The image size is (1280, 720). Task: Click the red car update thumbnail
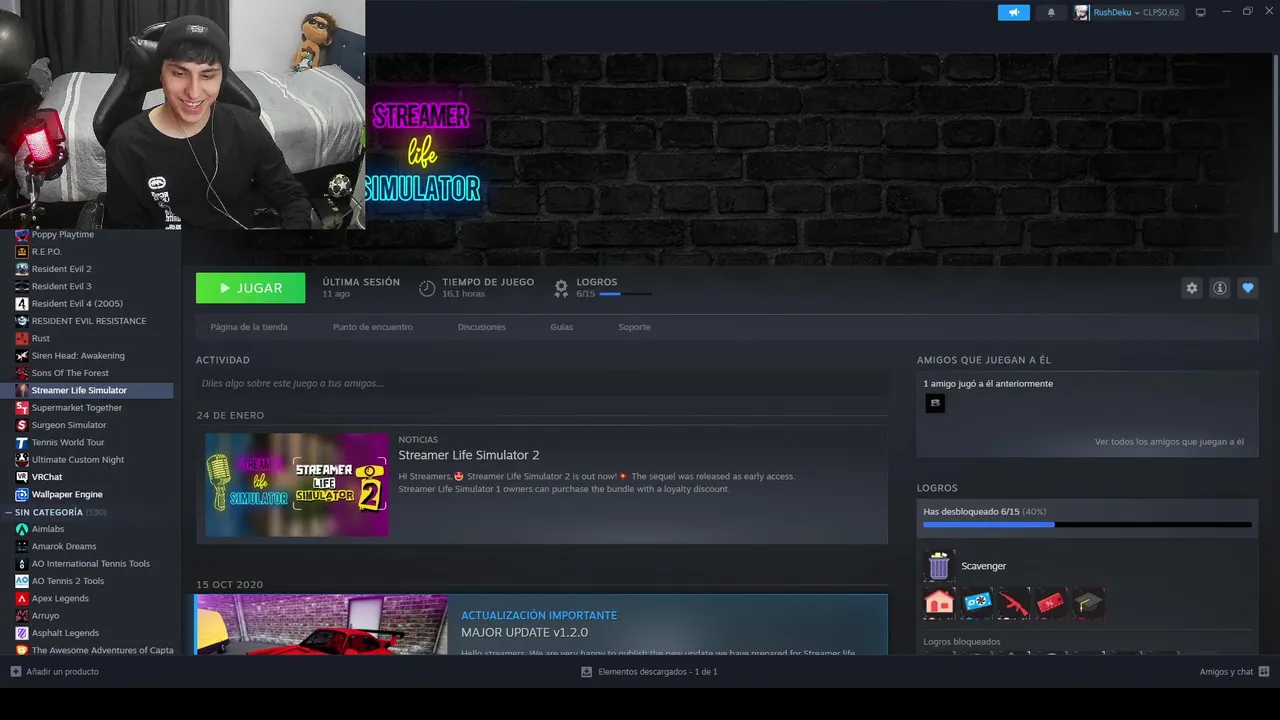tap(322, 625)
